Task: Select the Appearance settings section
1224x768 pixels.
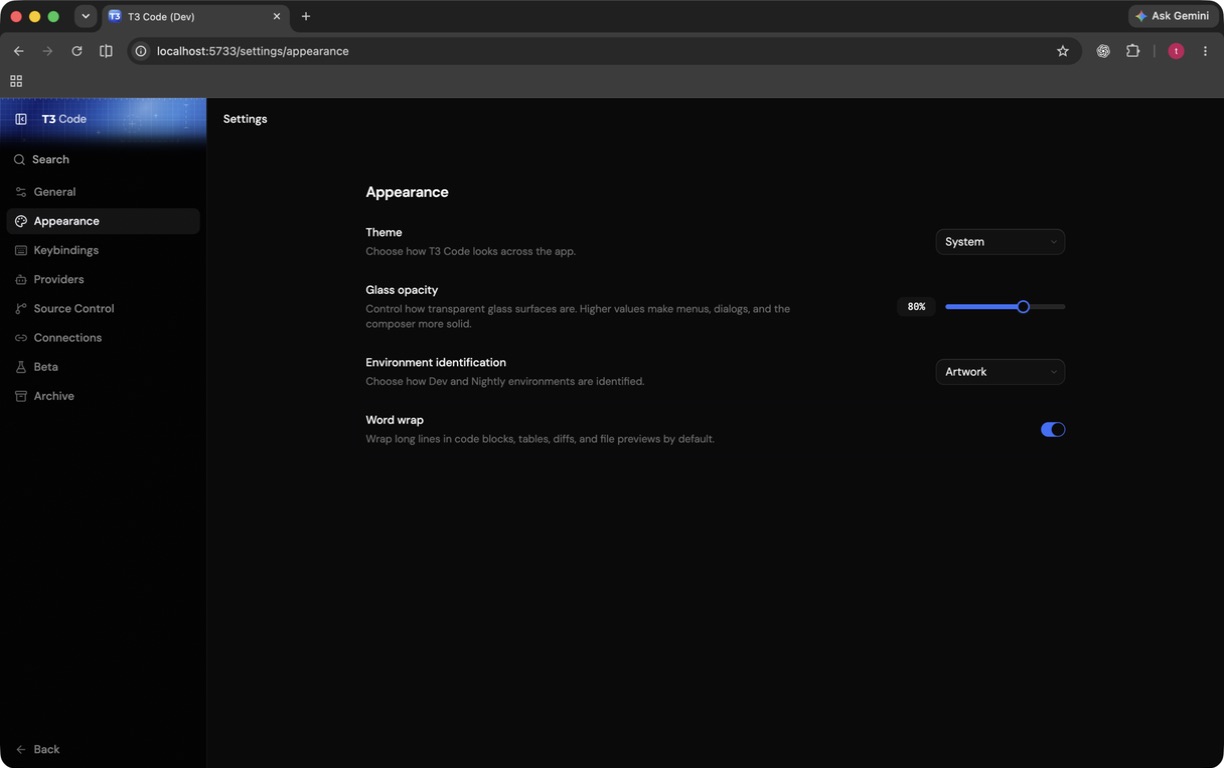Action: (x=103, y=221)
